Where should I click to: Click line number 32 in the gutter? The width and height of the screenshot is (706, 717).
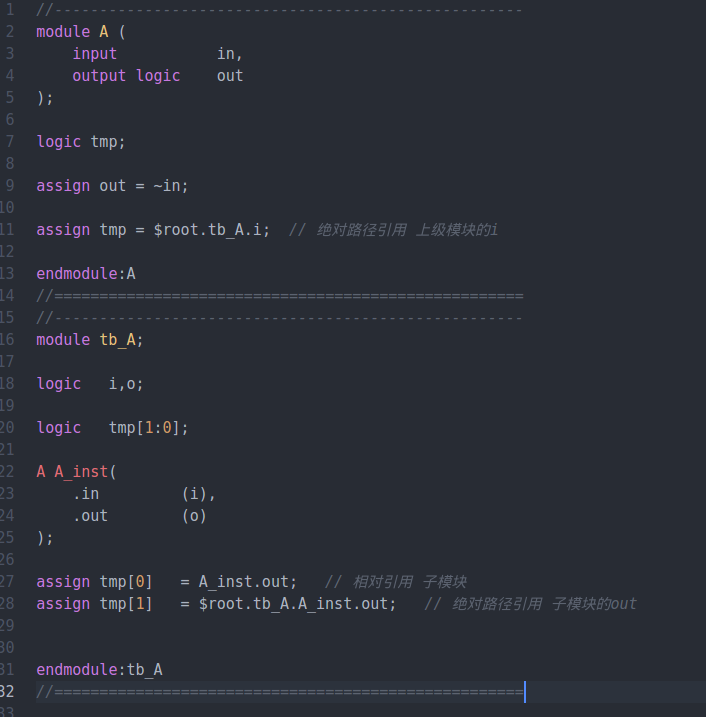pos(9,691)
